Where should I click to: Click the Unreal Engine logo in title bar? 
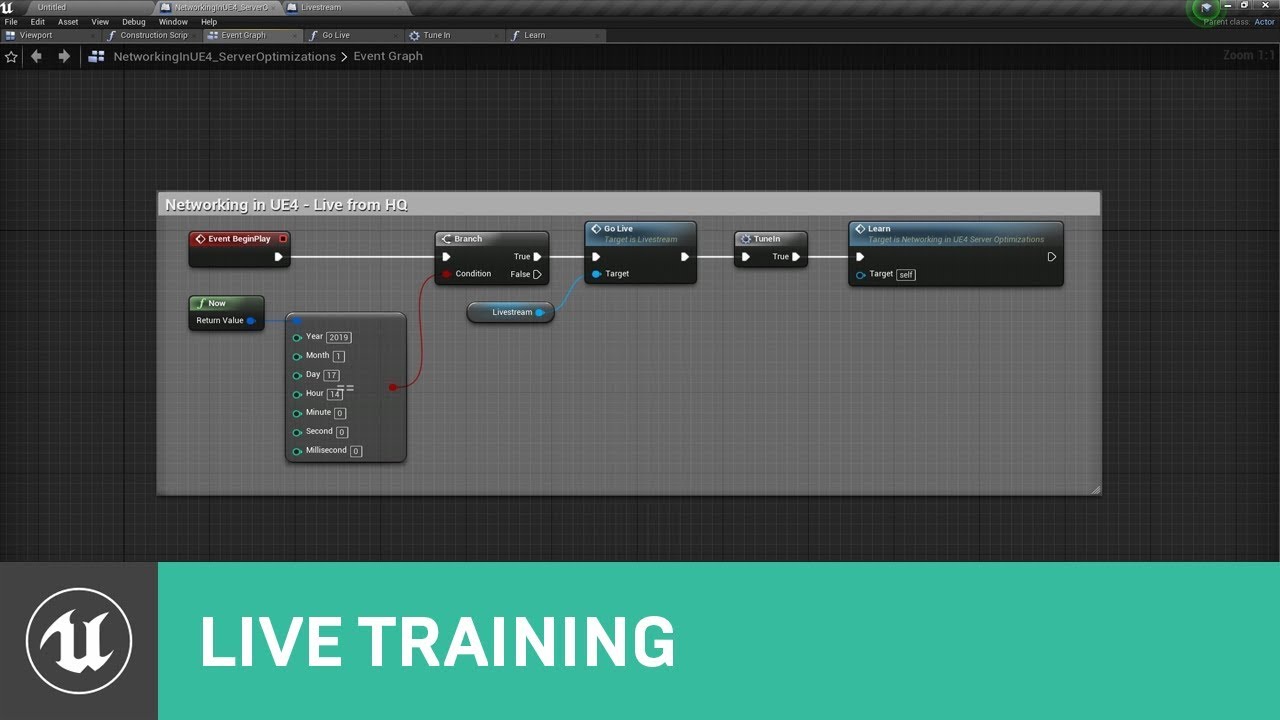[x=7, y=7]
